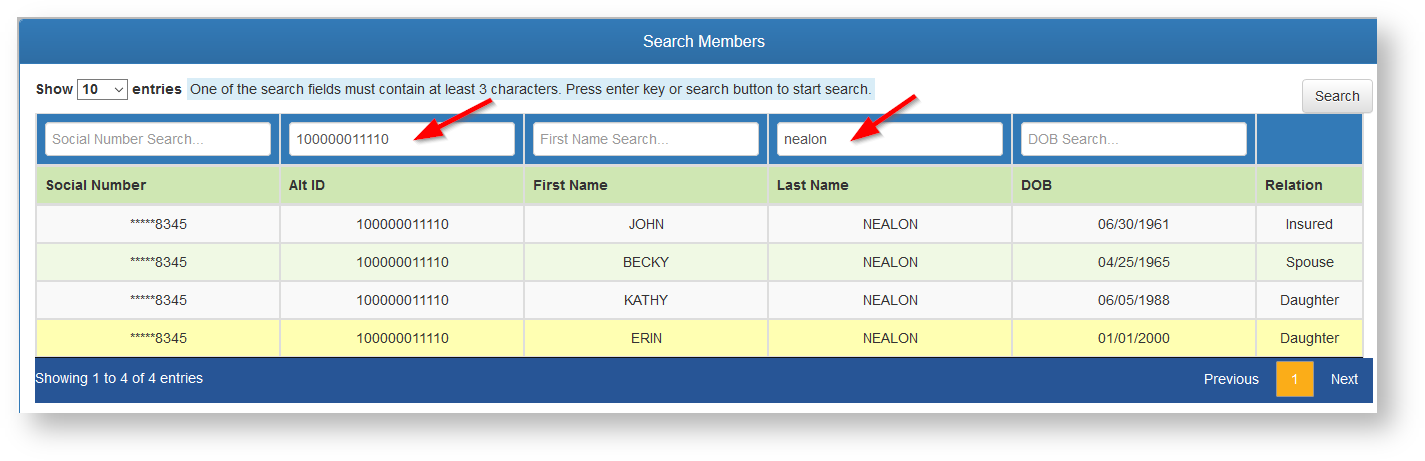The width and height of the screenshot is (1425, 461).
Task: Focus the First Name Search field
Action: 646,139
